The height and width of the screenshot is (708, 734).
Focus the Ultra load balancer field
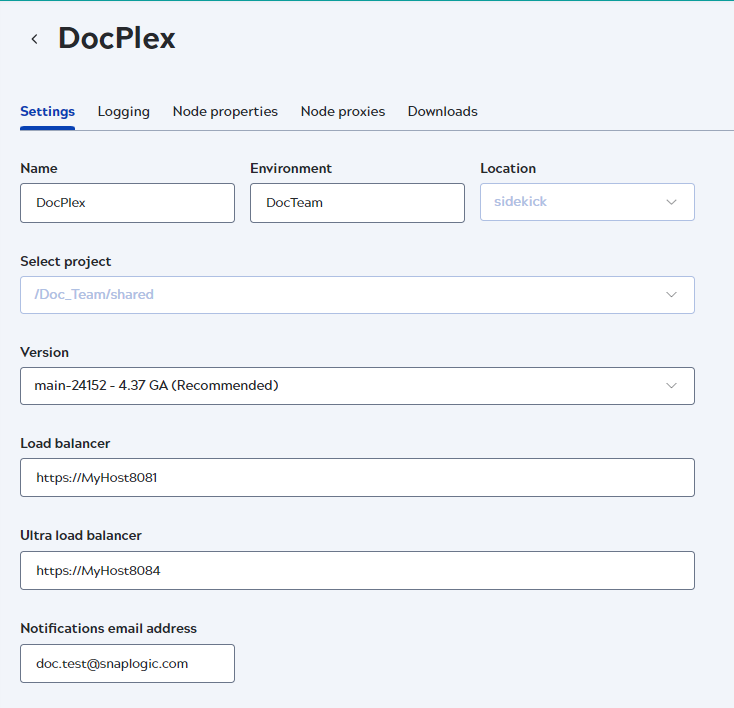357,571
